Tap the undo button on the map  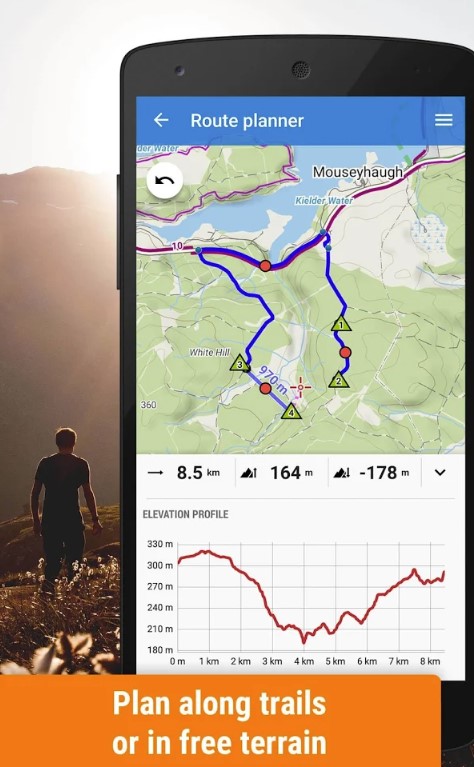click(x=165, y=181)
